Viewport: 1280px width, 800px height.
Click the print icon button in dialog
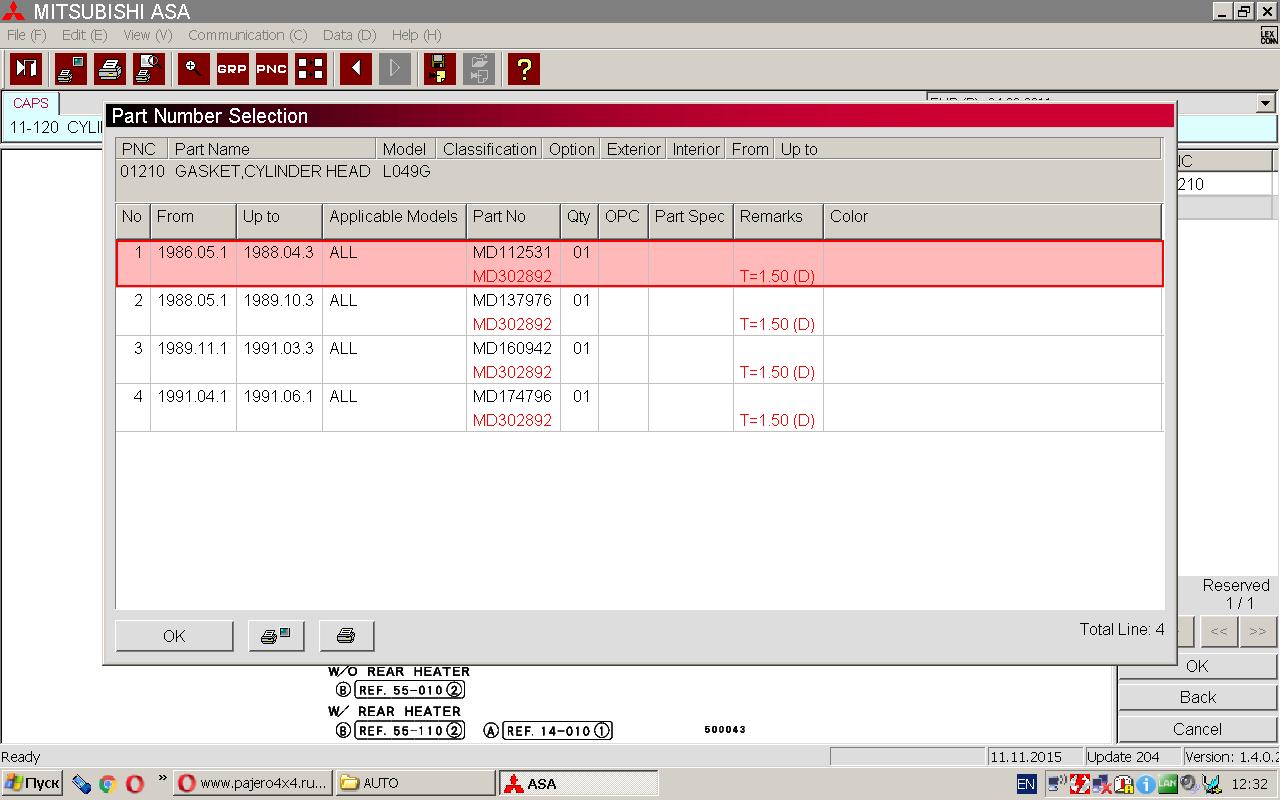346,636
